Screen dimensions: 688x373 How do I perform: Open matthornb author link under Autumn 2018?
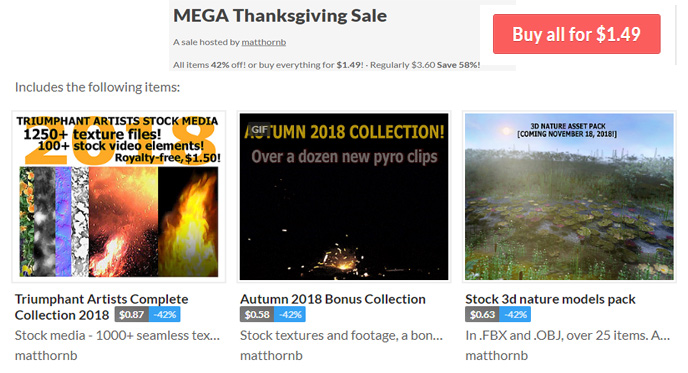click(271, 355)
